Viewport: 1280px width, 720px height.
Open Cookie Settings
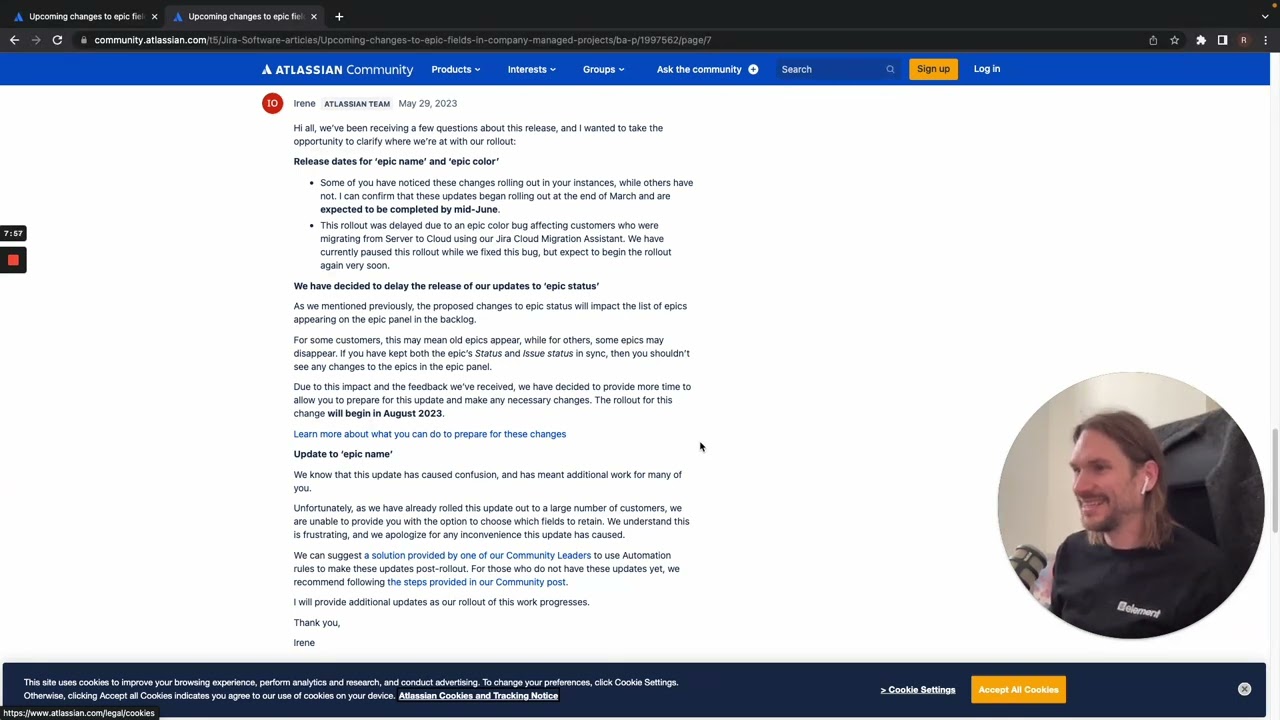pyautogui.click(x=918, y=690)
